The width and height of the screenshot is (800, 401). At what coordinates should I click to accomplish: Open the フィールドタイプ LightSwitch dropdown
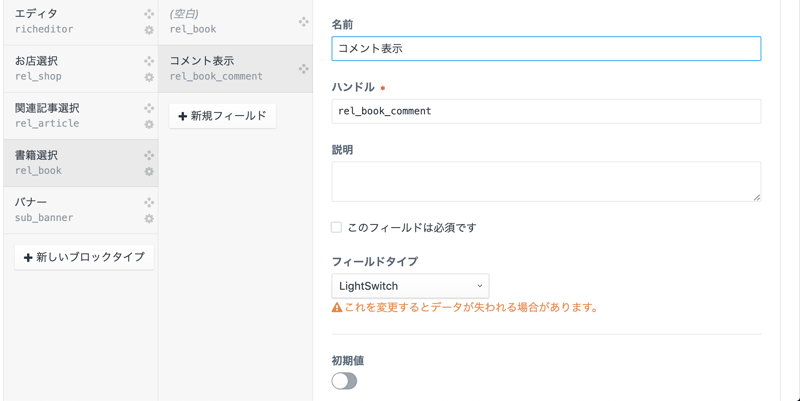pos(410,286)
